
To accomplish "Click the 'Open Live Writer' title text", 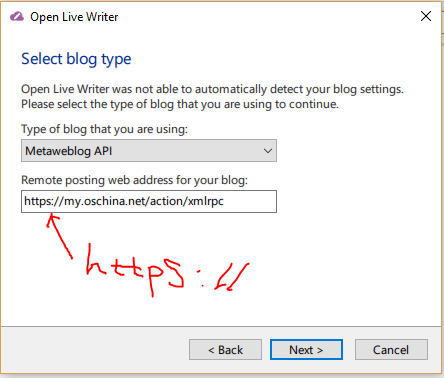I will [x=74, y=17].
